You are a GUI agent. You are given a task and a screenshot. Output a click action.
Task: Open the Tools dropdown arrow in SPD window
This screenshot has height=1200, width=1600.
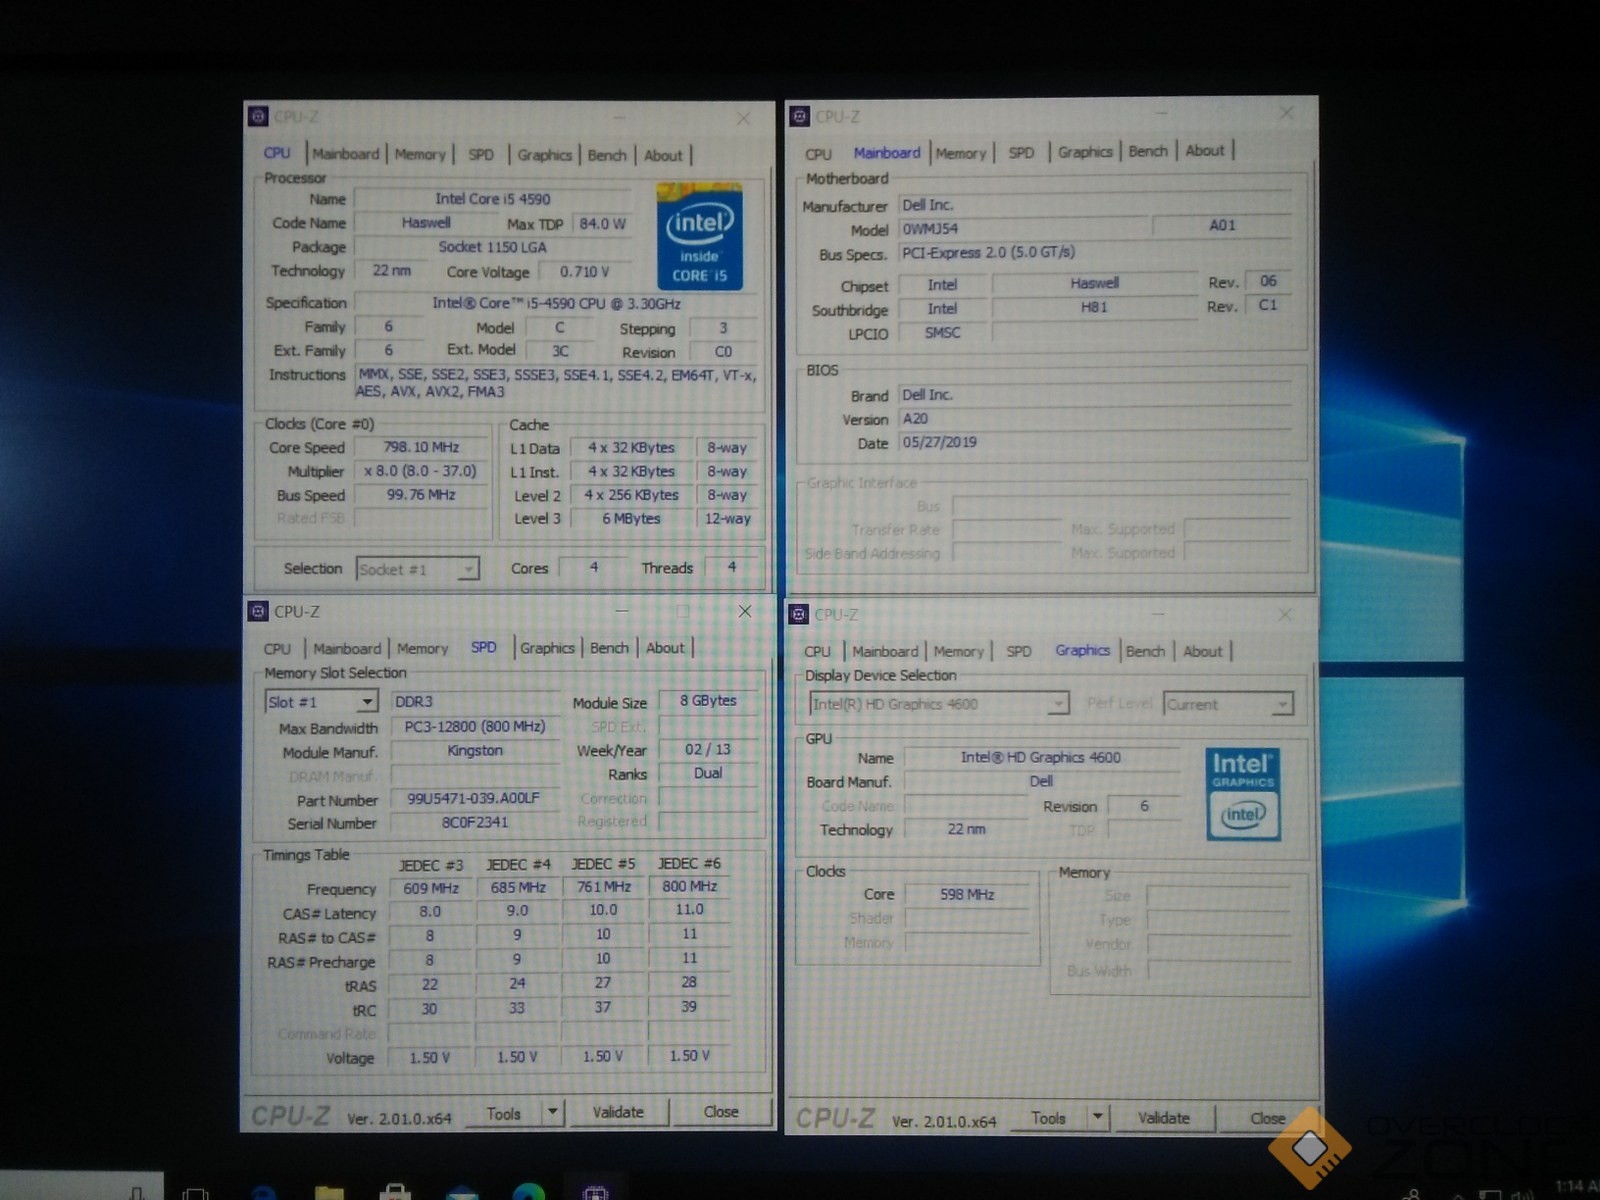552,1112
